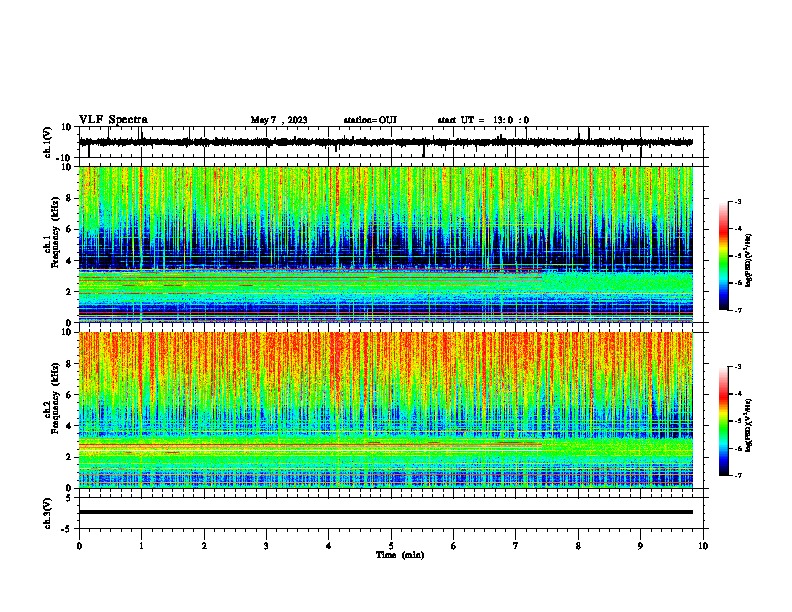Click the "ch.3(V)" axis label
The height and width of the screenshot is (612, 792).
click(x=48, y=513)
